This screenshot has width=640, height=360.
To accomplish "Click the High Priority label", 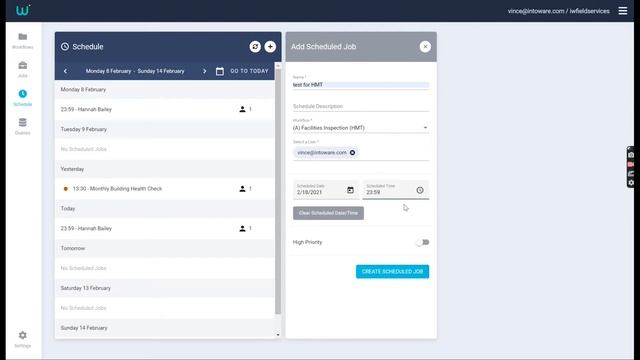I will click(x=307, y=242).
